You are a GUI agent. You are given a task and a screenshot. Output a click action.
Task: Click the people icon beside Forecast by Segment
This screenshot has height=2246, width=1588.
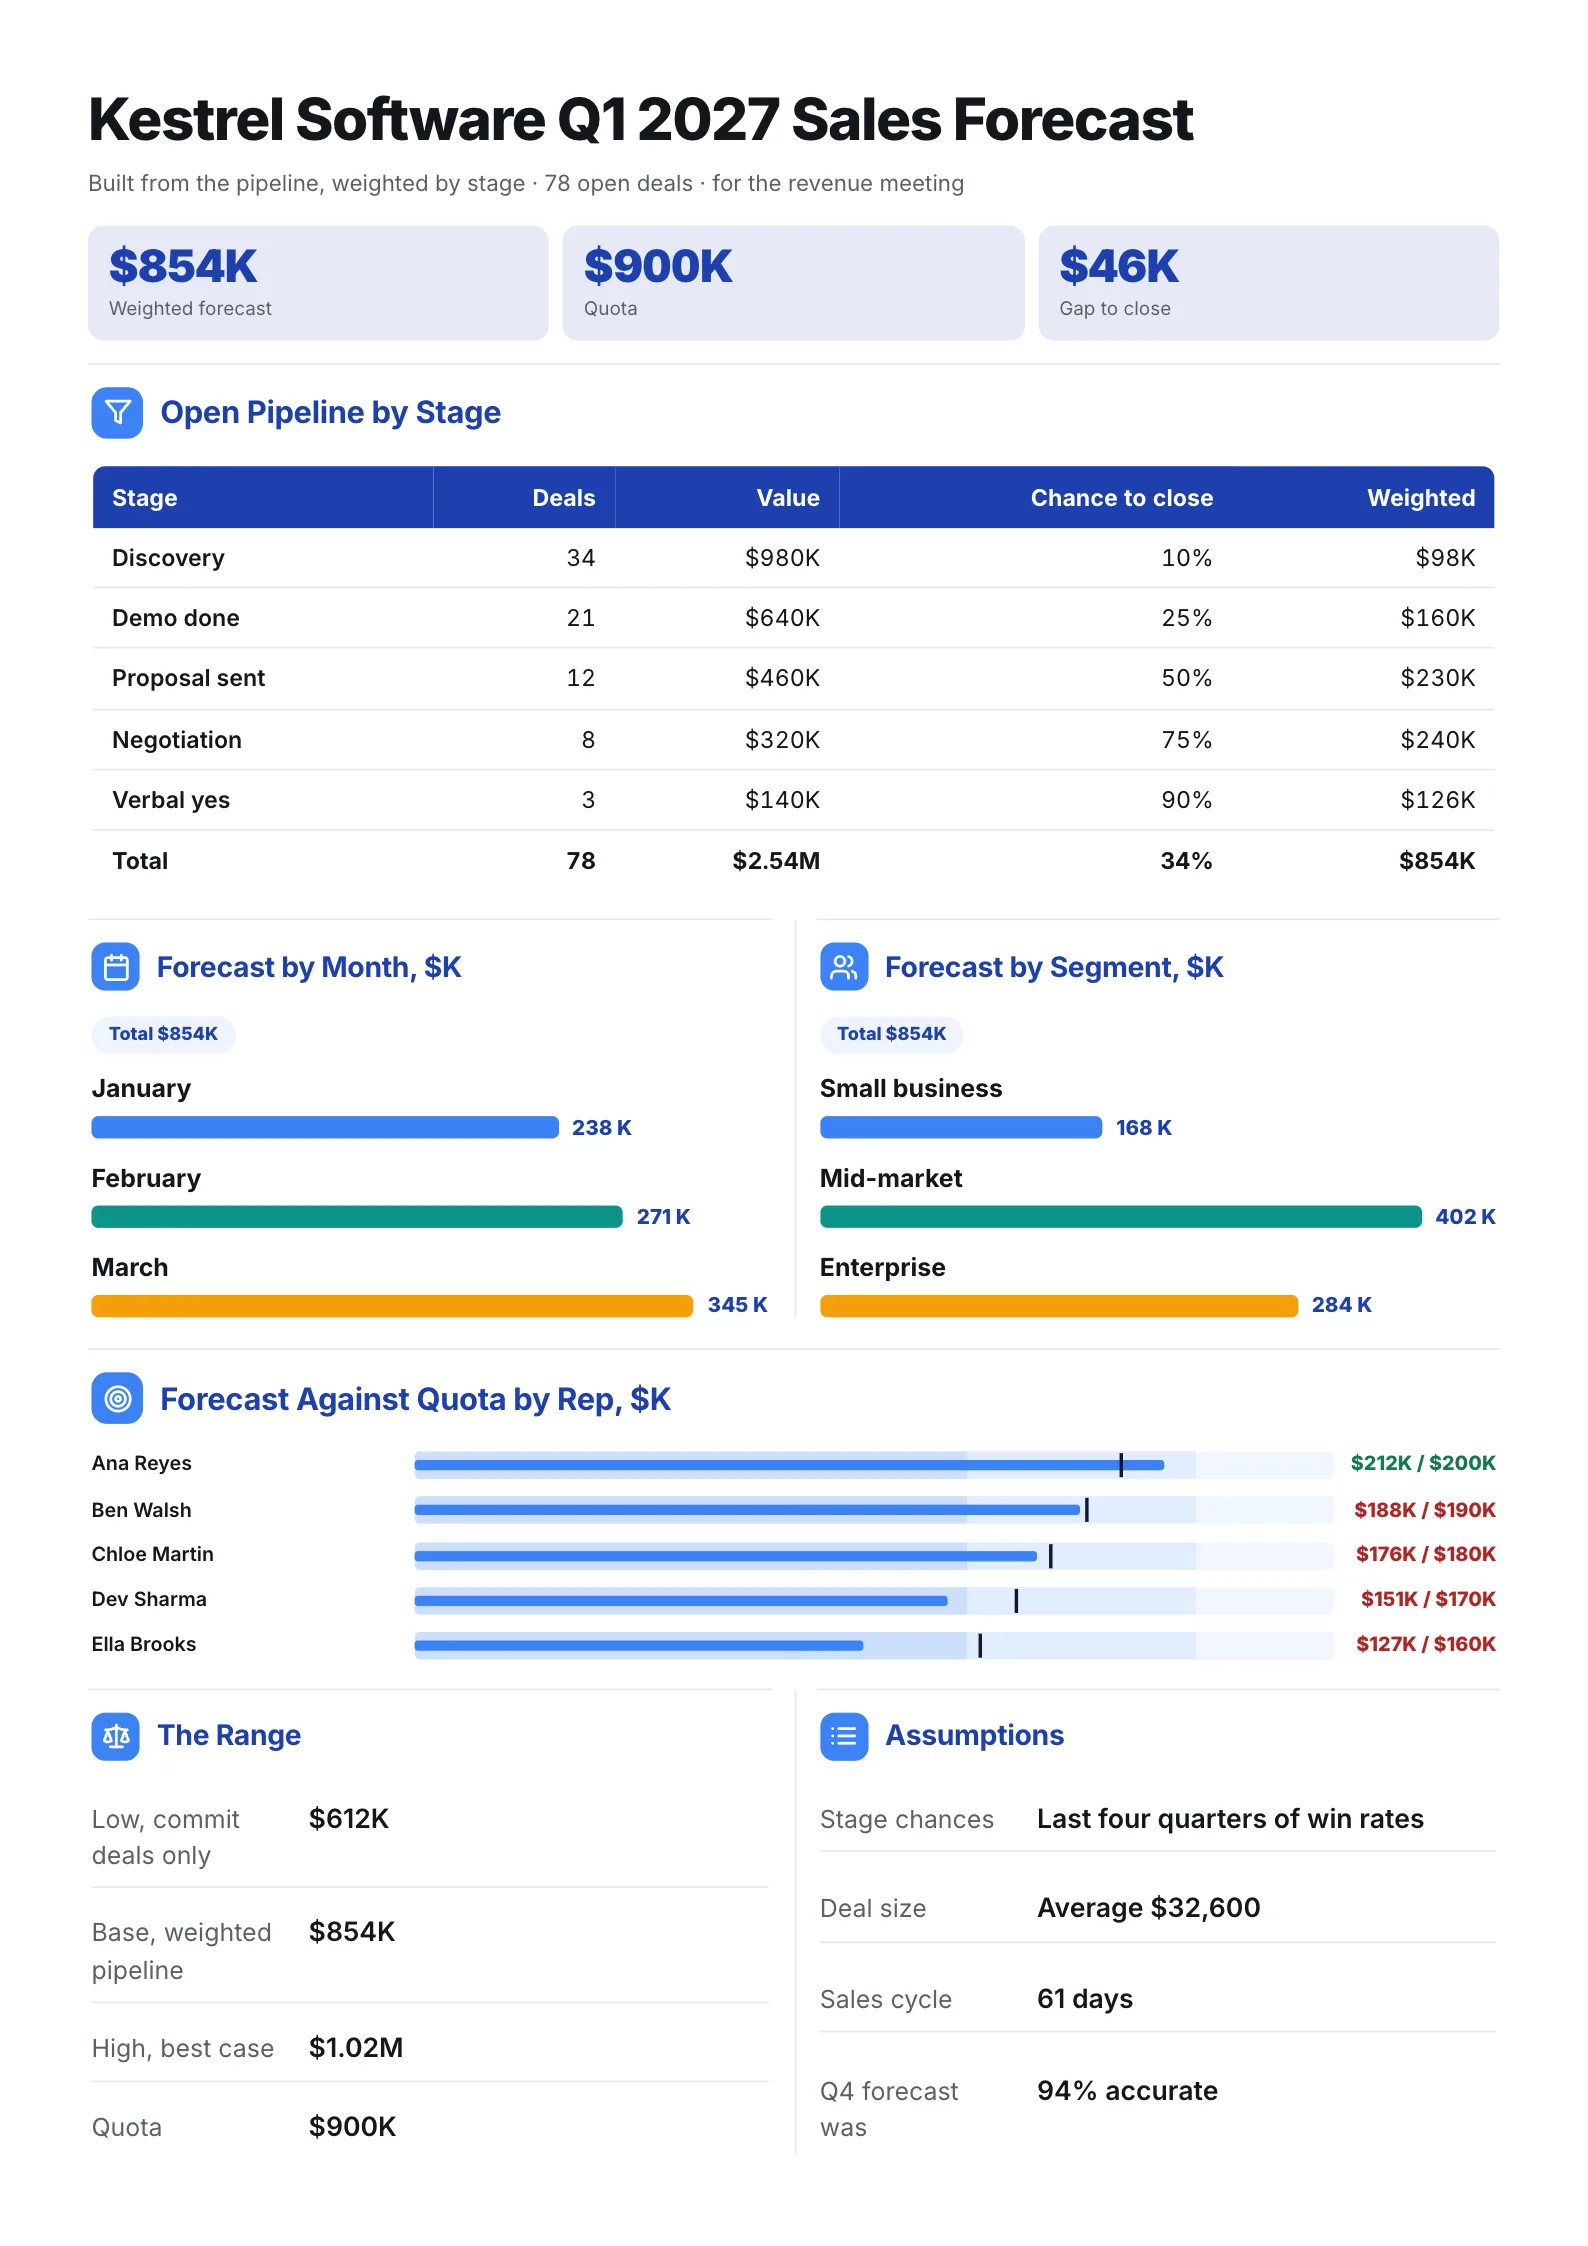(x=844, y=967)
